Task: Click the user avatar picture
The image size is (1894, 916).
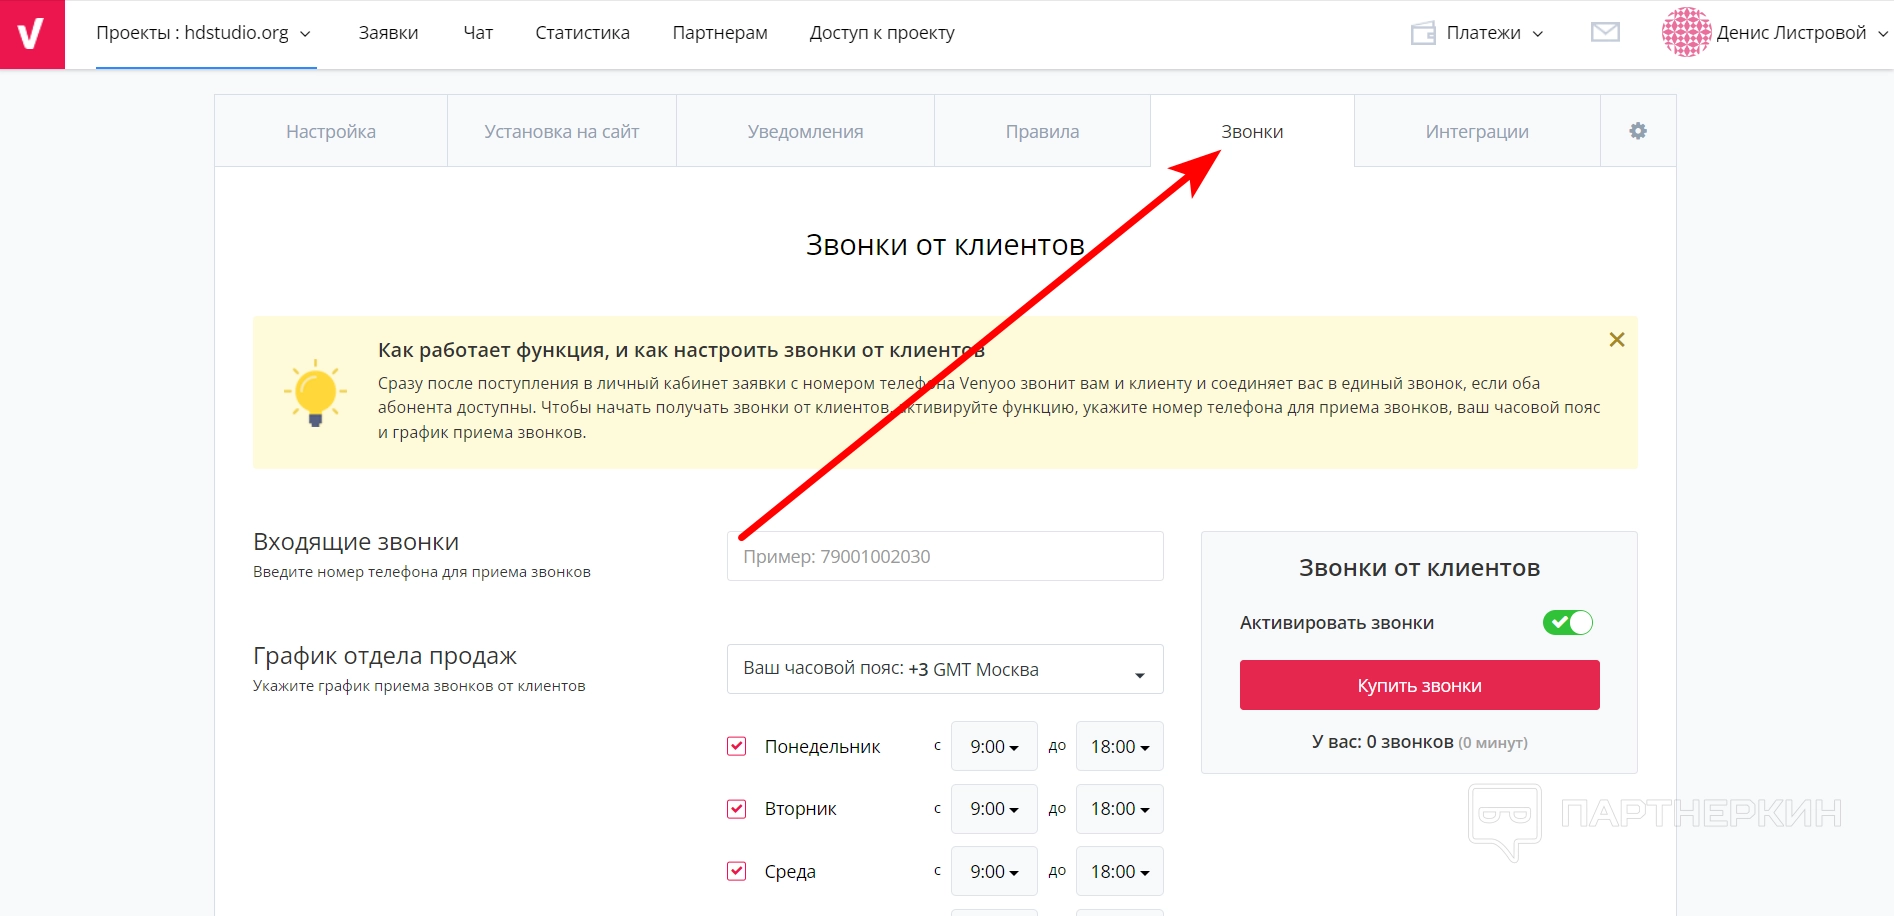Action: pos(1686,33)
